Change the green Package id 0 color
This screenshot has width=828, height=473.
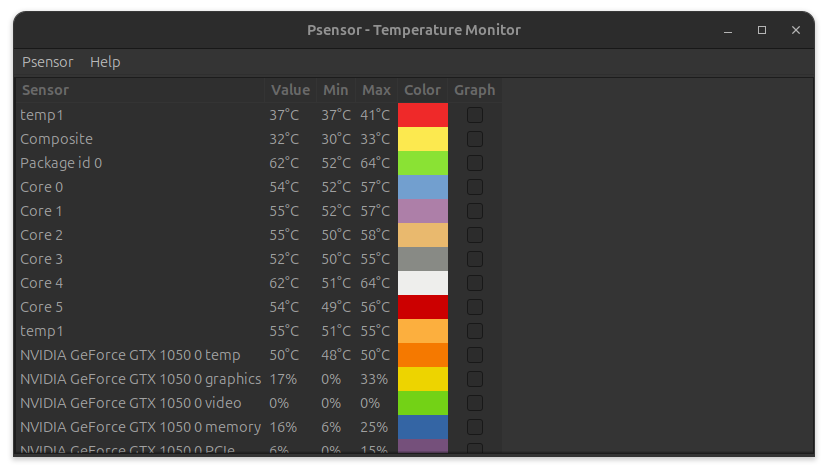pos(423,163)
